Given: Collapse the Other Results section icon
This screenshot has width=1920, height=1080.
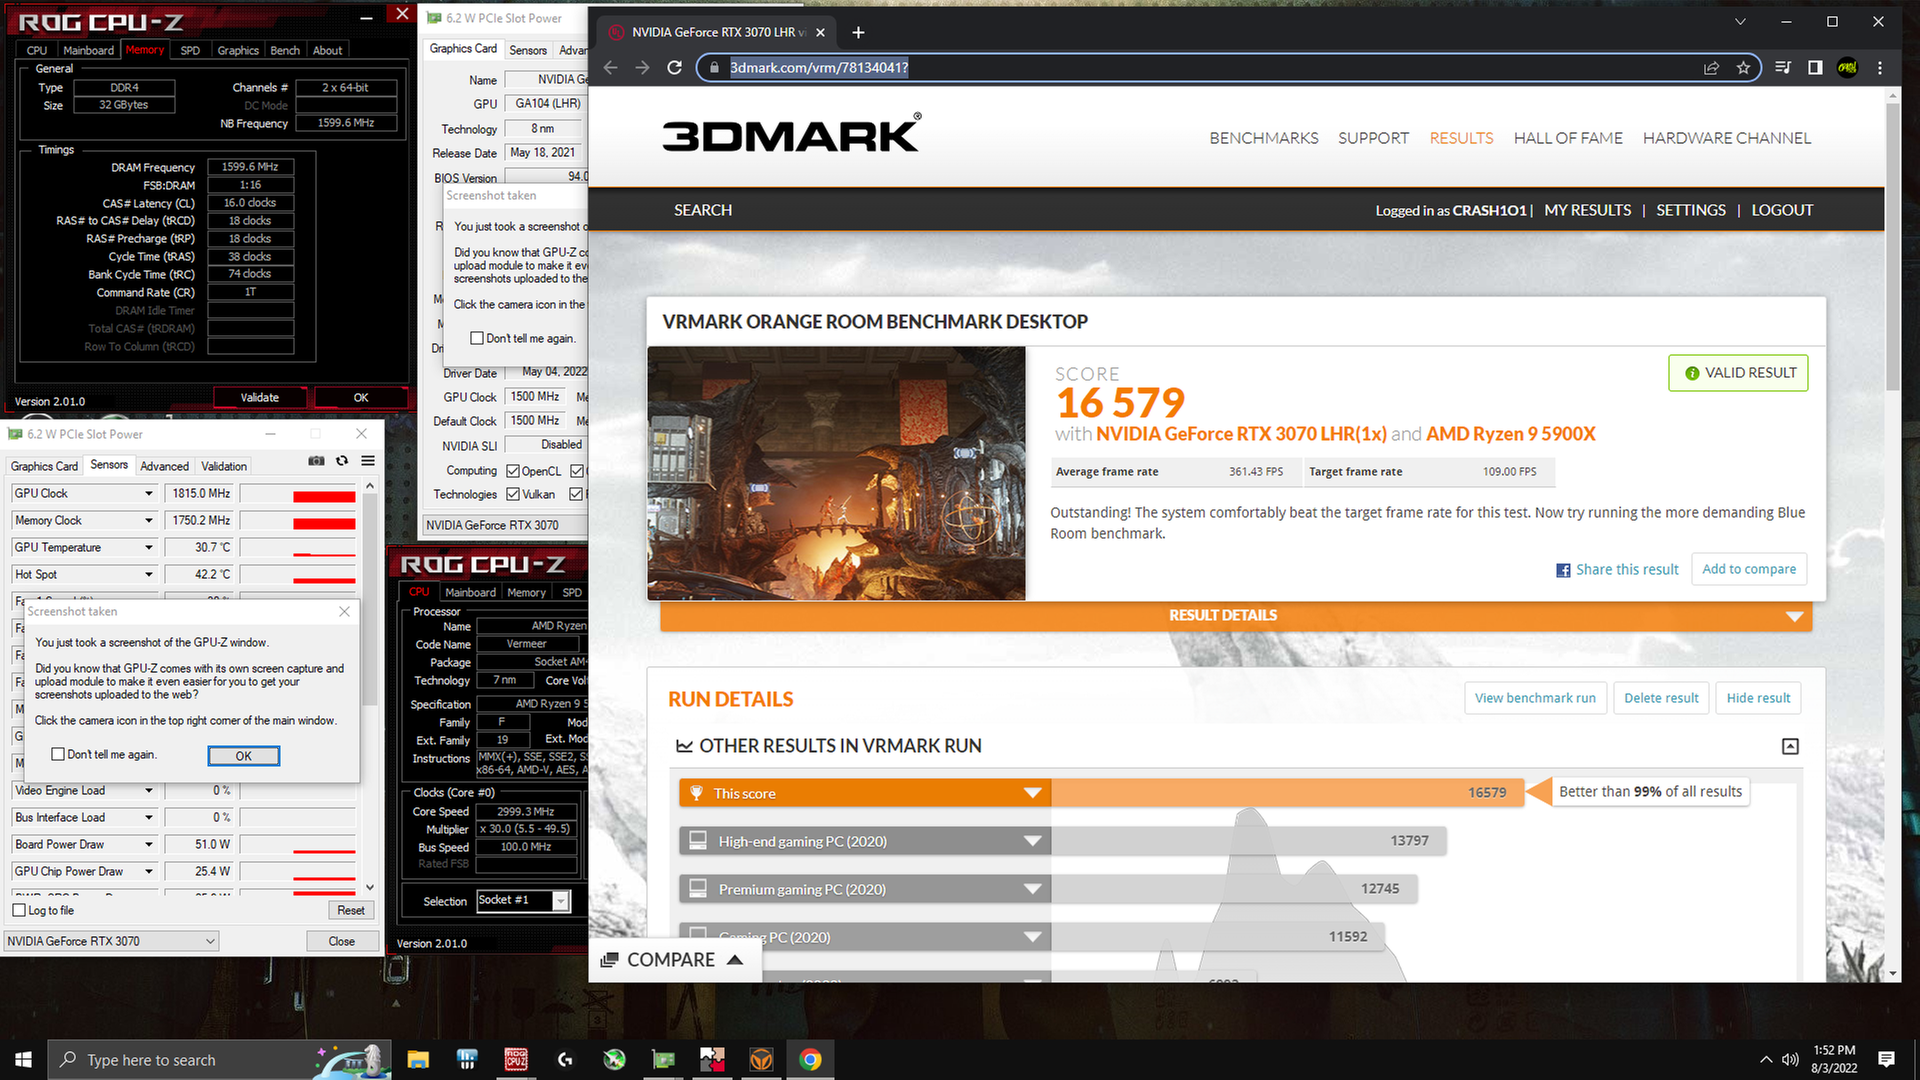Looking at the screenshot, I should tap(1790, 746).
